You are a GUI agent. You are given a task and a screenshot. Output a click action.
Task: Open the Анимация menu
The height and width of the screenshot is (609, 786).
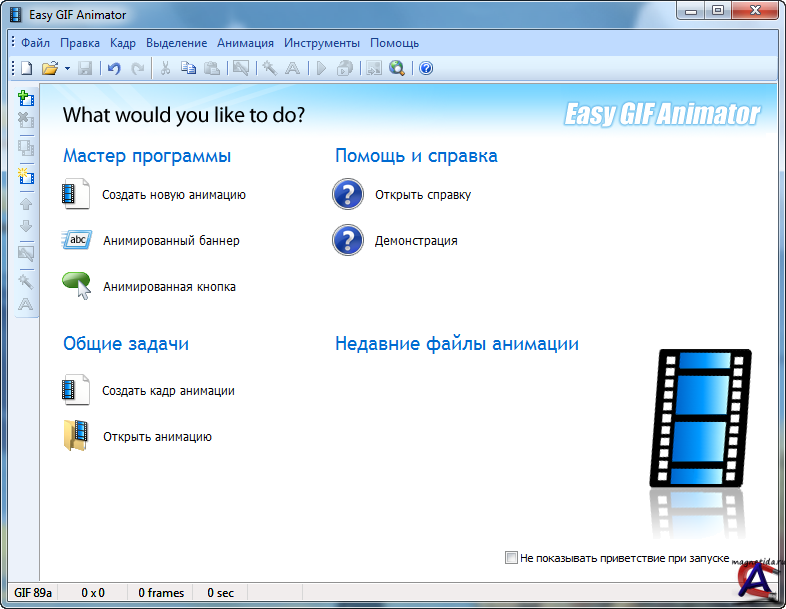[245, 43]
